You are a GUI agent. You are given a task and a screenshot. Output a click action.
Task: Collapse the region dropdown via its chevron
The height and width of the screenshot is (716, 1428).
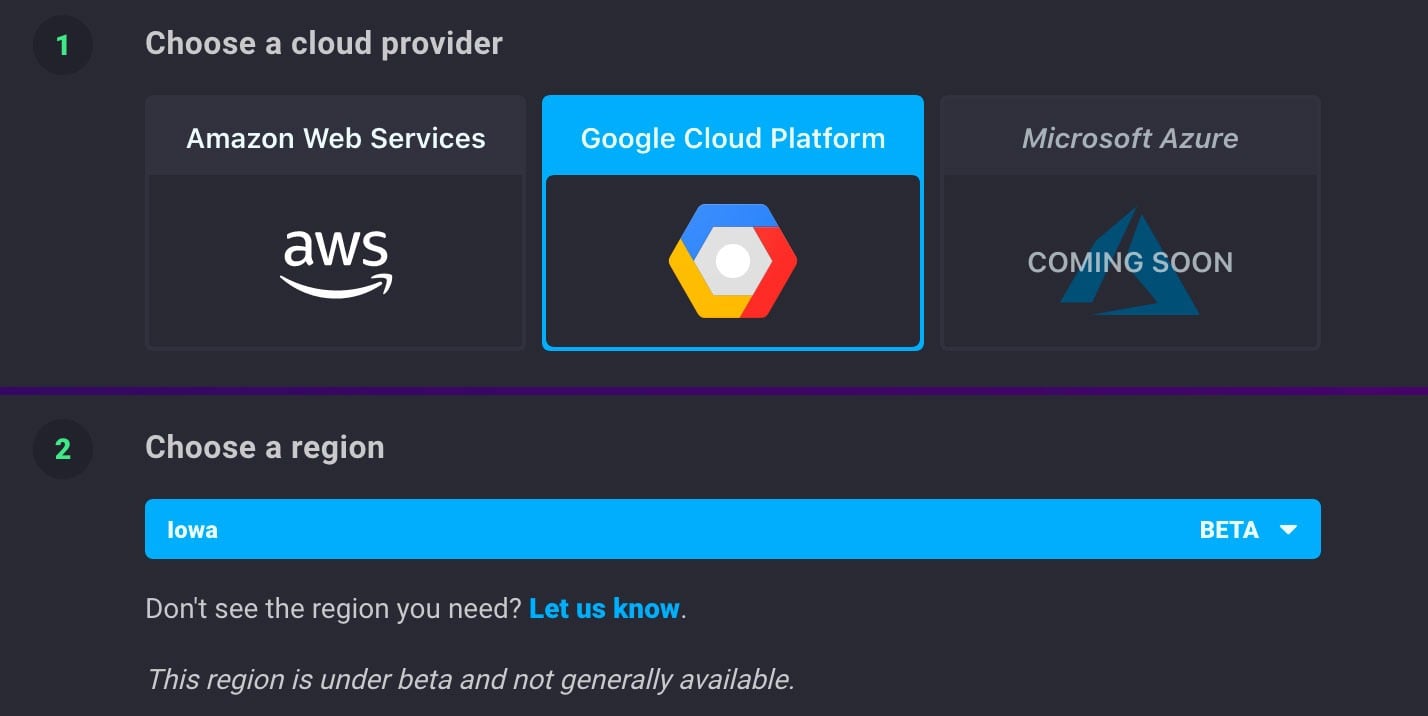coord(1288,529)
